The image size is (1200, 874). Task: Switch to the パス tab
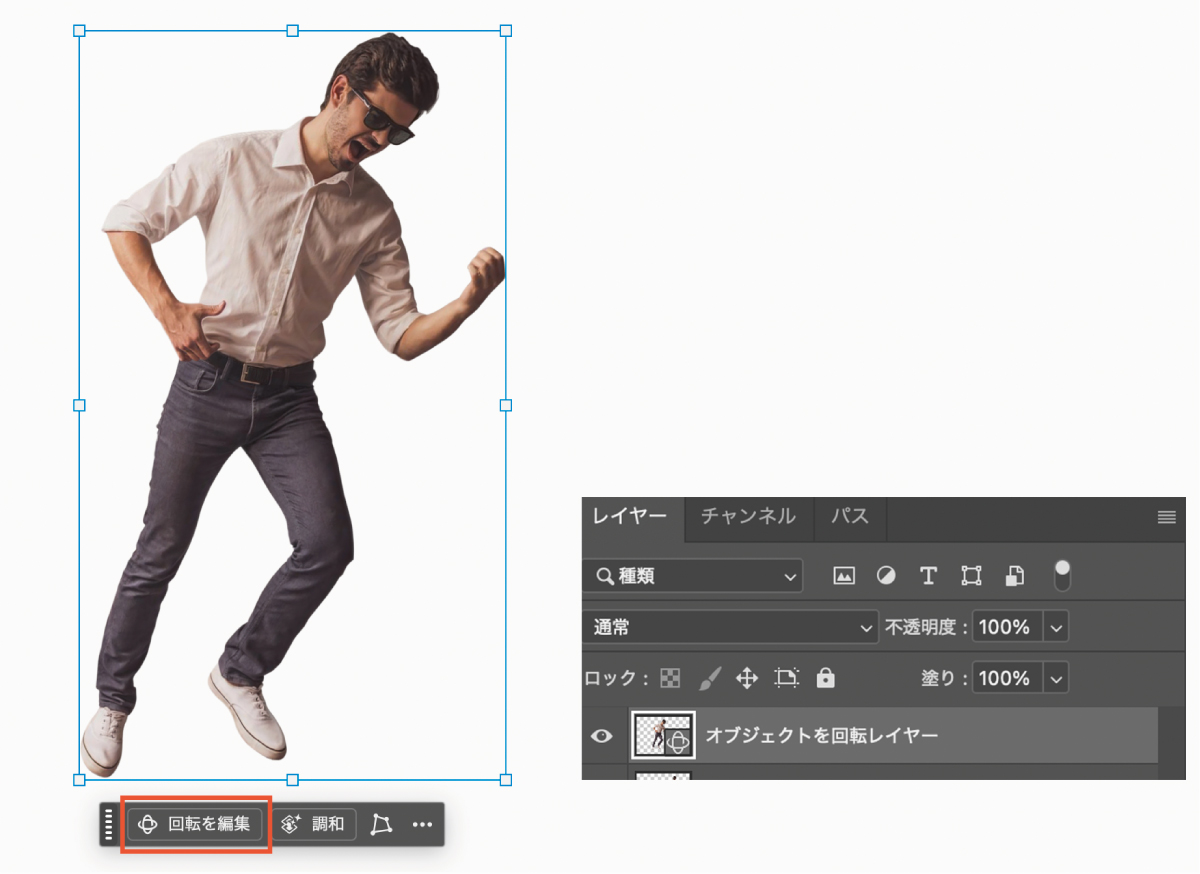point(850,517)
